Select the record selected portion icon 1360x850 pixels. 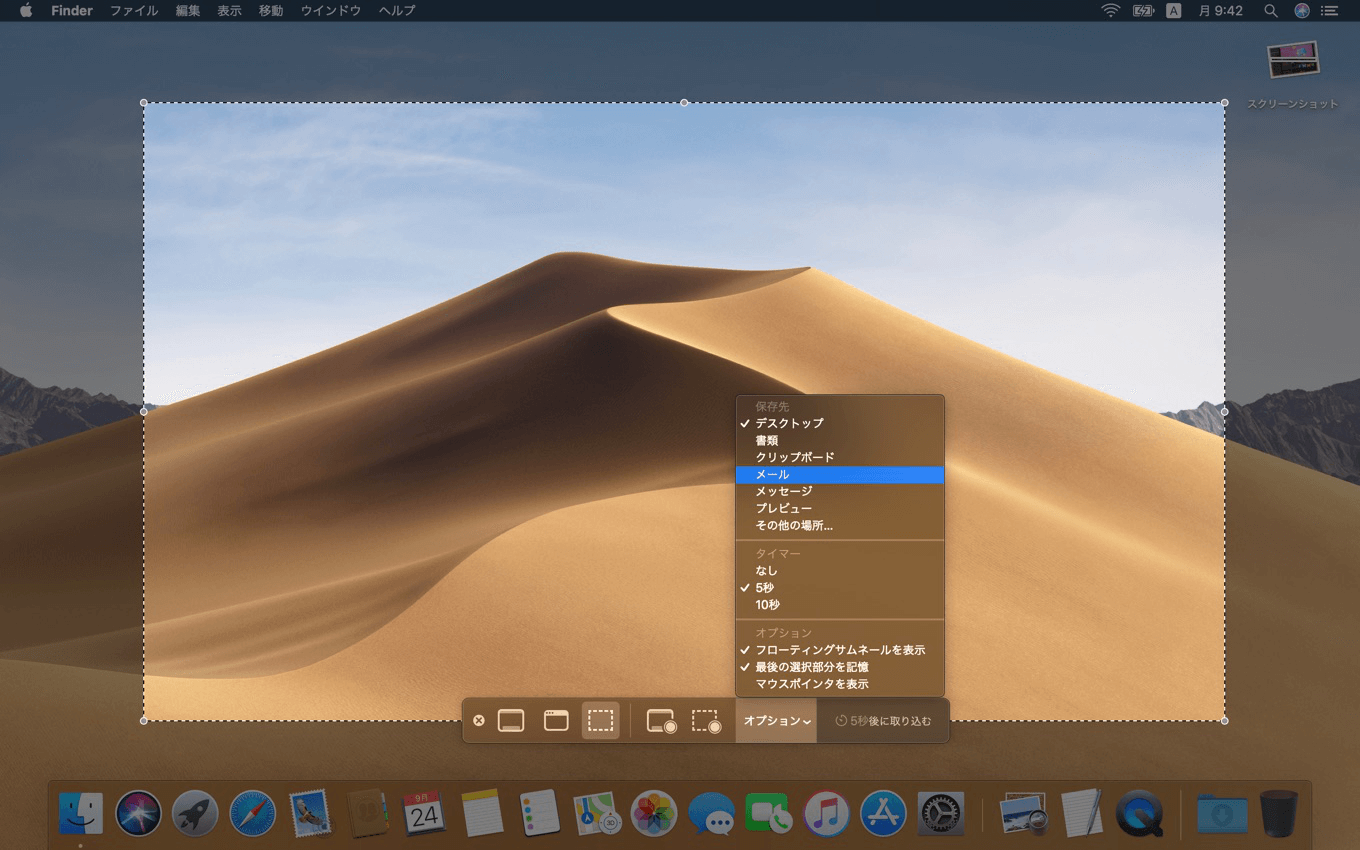(x=706, y=721)
